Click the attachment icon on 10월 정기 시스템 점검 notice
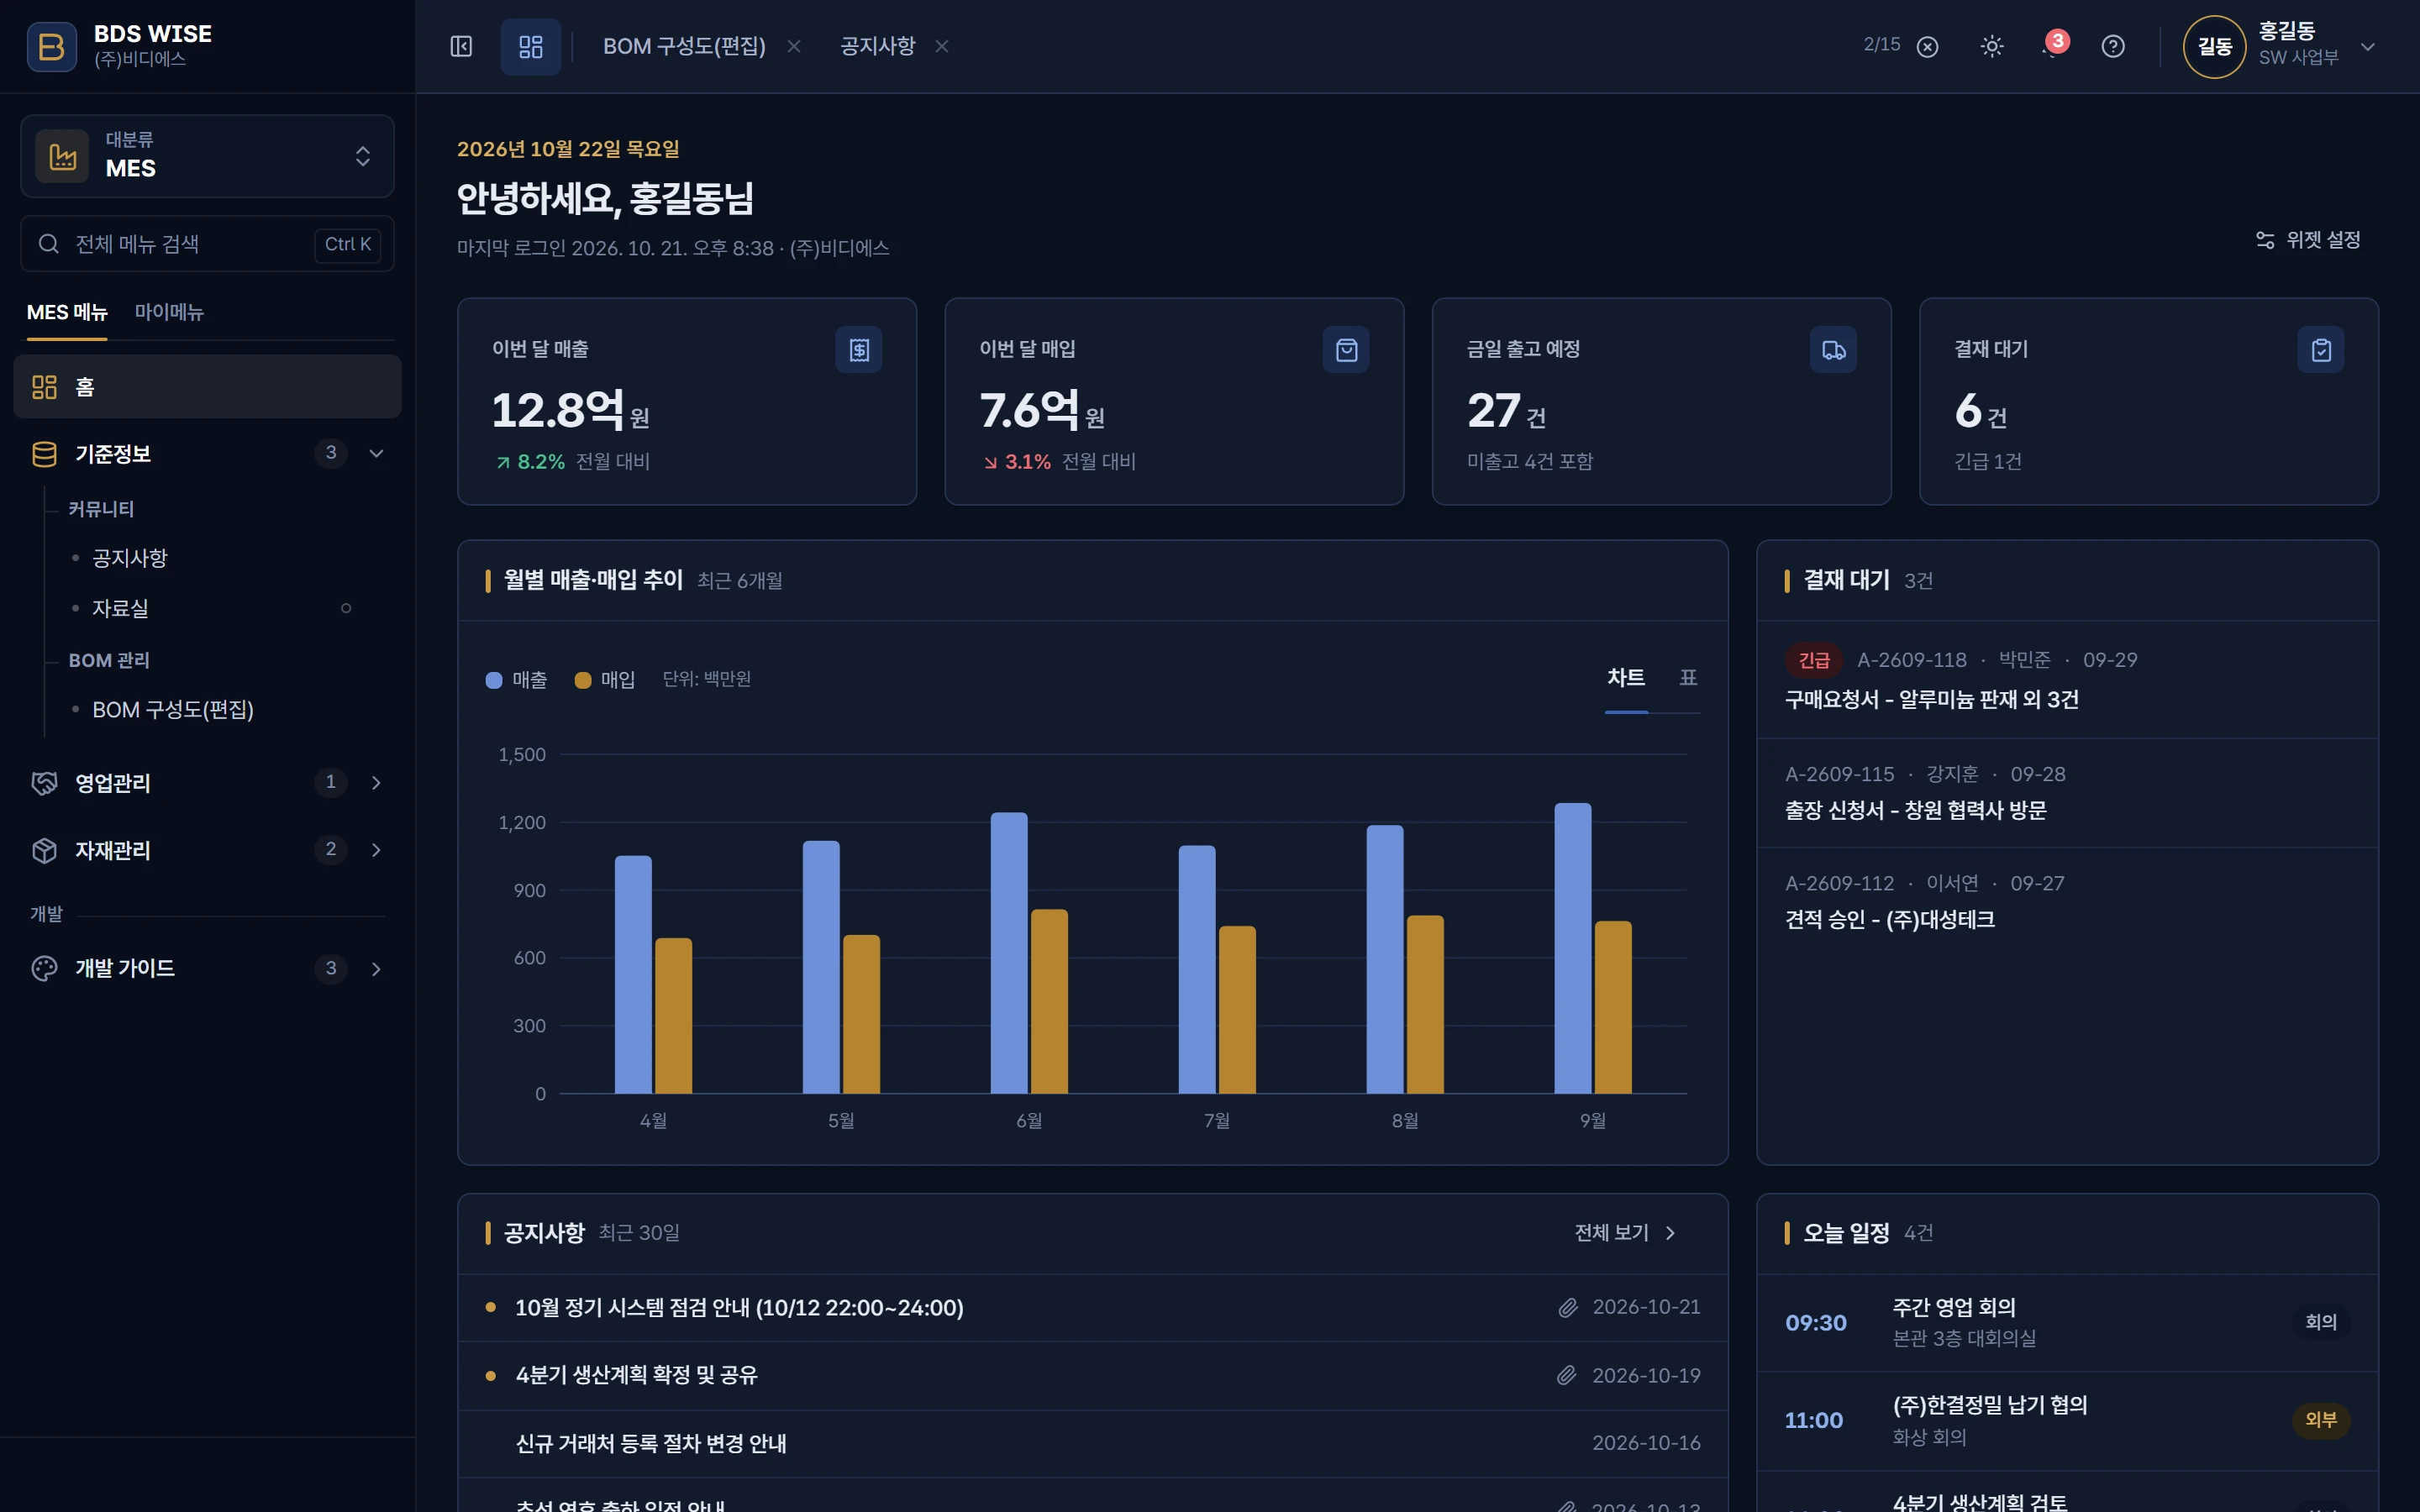This screenshot has width=2420, height=1512. tap(1567, 1307)
